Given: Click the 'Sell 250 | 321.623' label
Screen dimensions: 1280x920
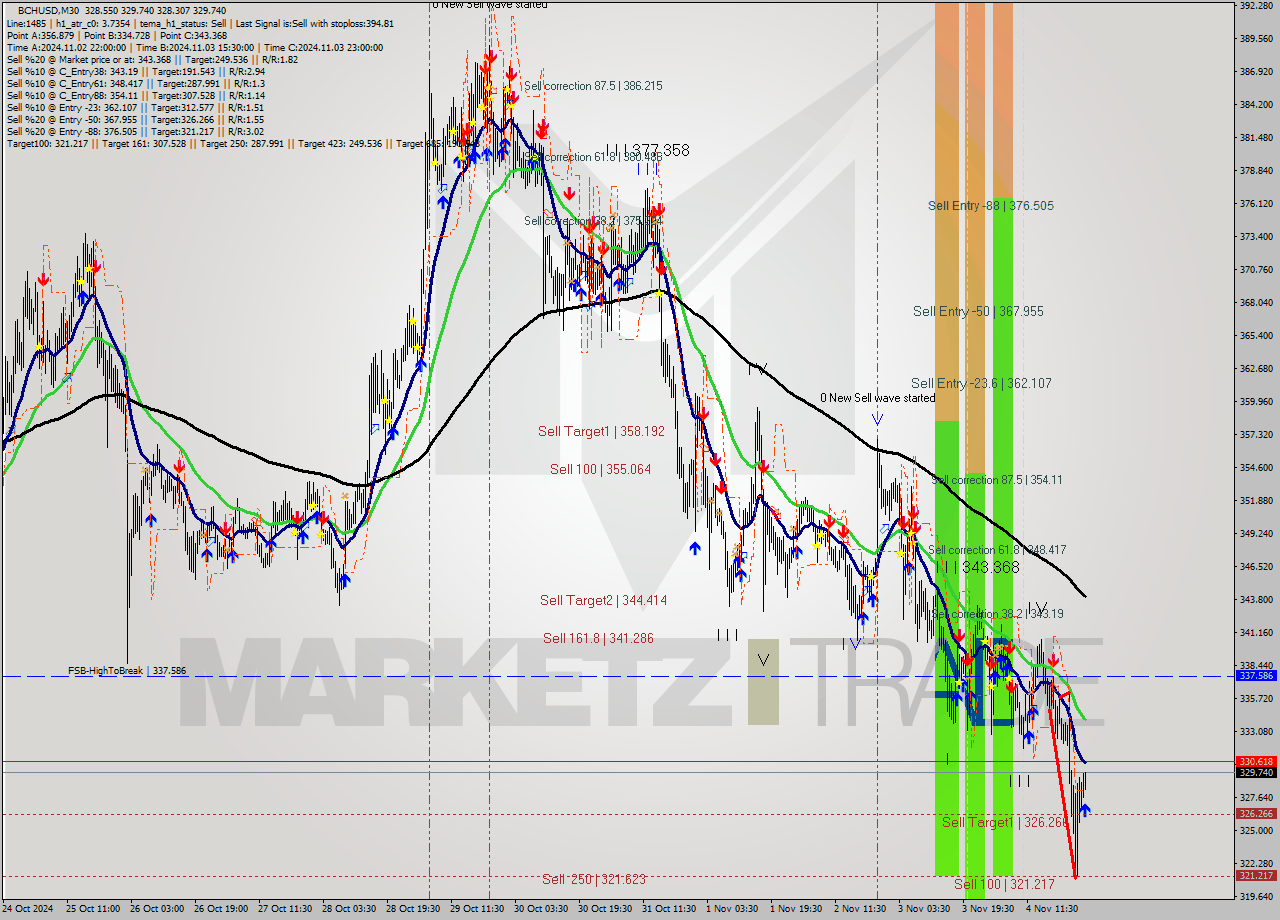Looking at the screenshot, I should 594,879.
